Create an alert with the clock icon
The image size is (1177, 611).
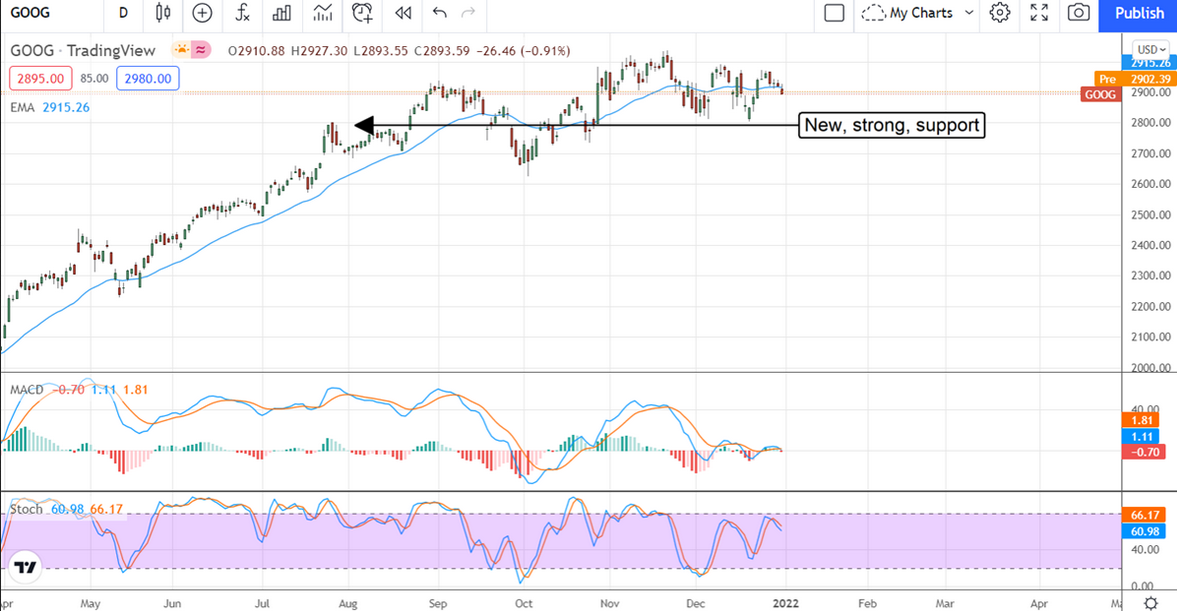pos(363,13)
